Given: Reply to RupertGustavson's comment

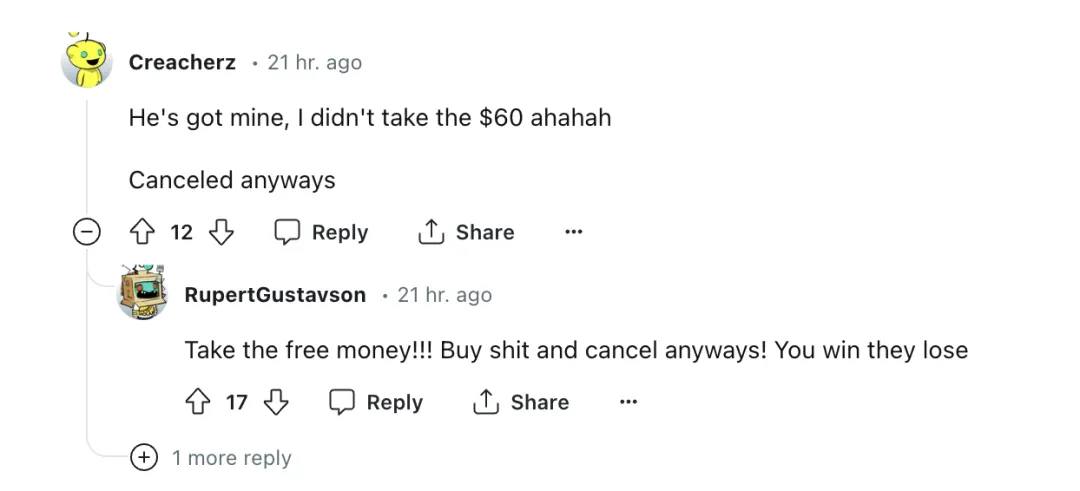Looking at the screenshot, I should click(377, 403).
